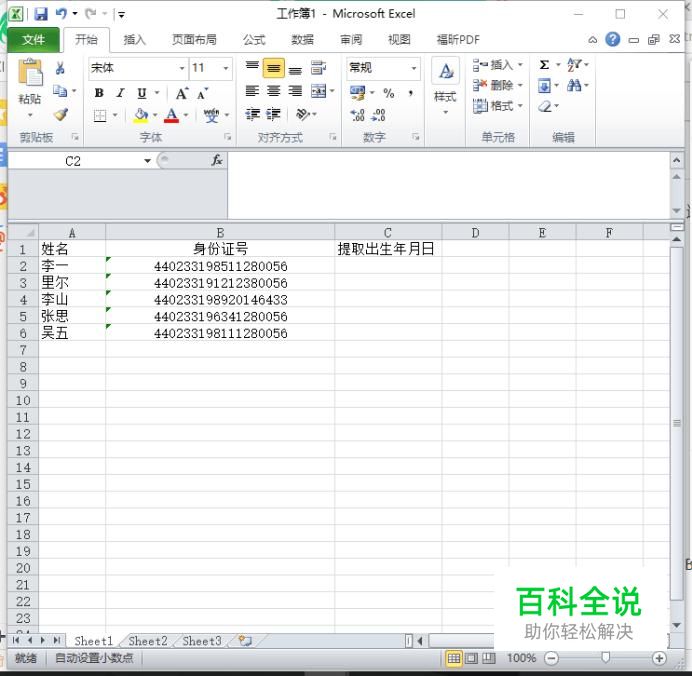
Task: Click the Sort and Filter icon
Action: pos(574,65)
